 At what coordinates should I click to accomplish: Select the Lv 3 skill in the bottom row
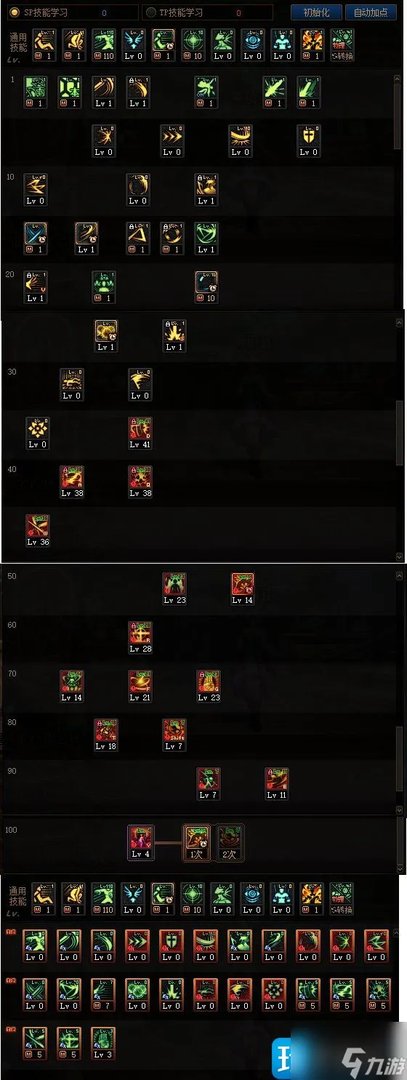[x=105, y=1043]
